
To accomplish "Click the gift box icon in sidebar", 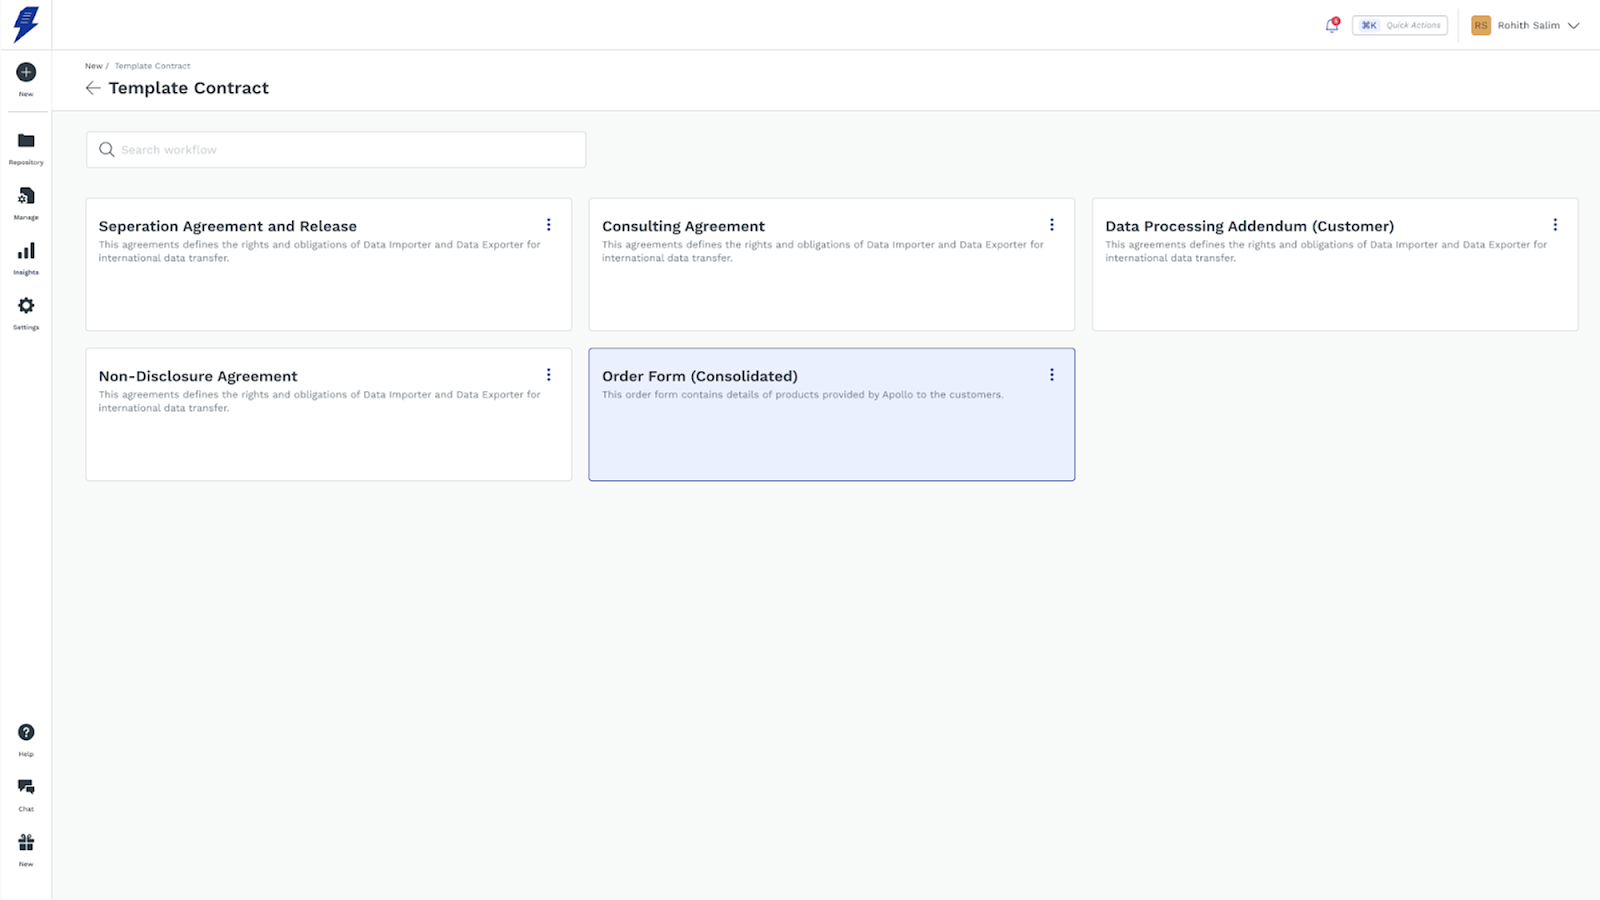I will pyautogui.click(x=26, y=843).
